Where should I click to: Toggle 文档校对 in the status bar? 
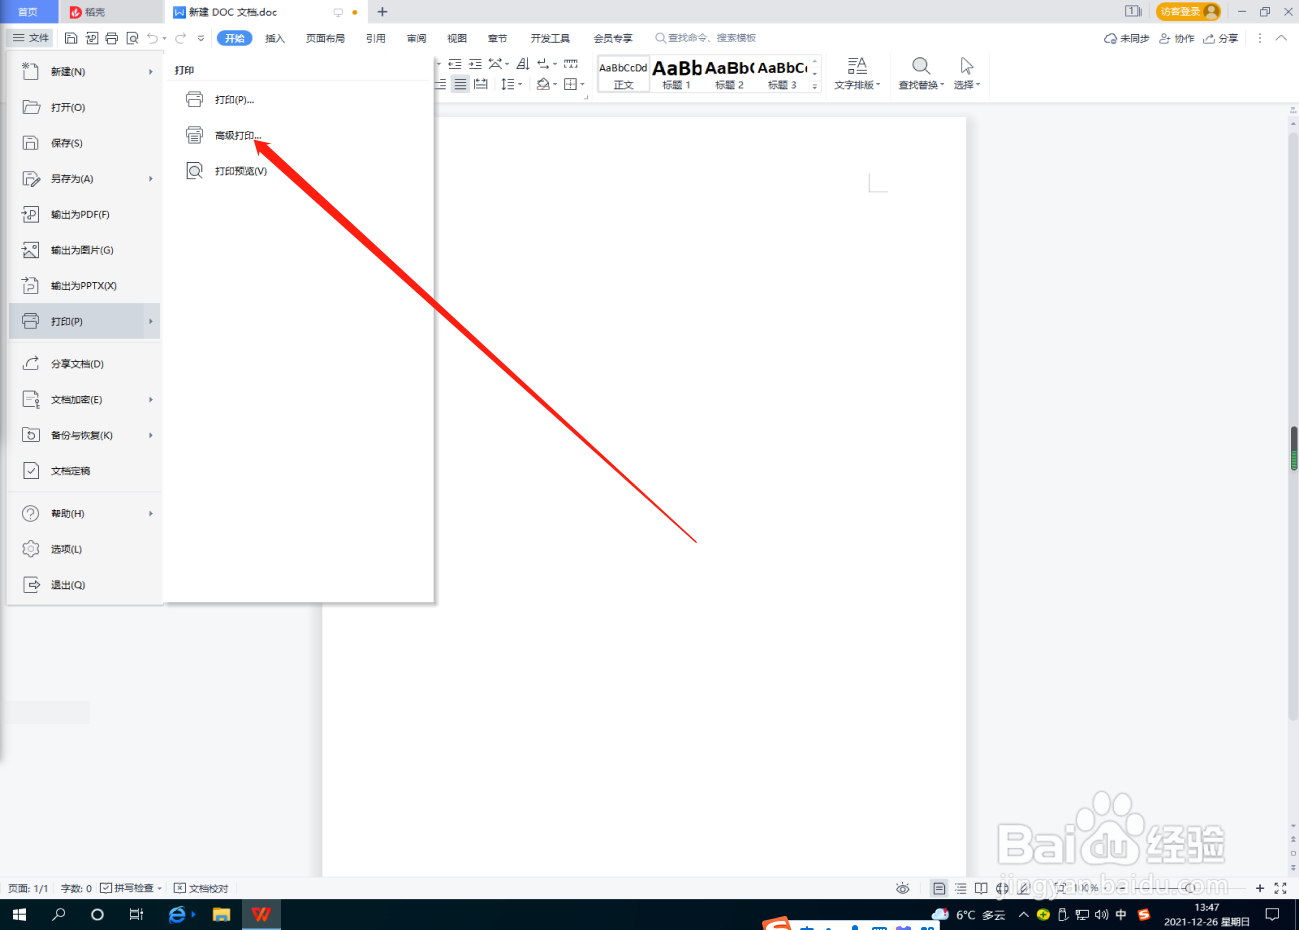point(201,888)
